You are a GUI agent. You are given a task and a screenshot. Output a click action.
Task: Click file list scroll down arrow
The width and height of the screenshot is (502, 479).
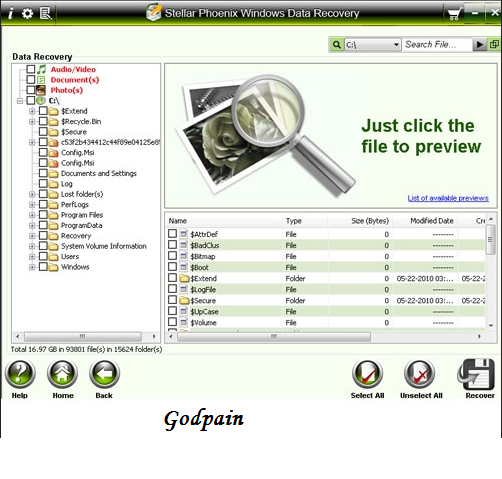[491, 325]
